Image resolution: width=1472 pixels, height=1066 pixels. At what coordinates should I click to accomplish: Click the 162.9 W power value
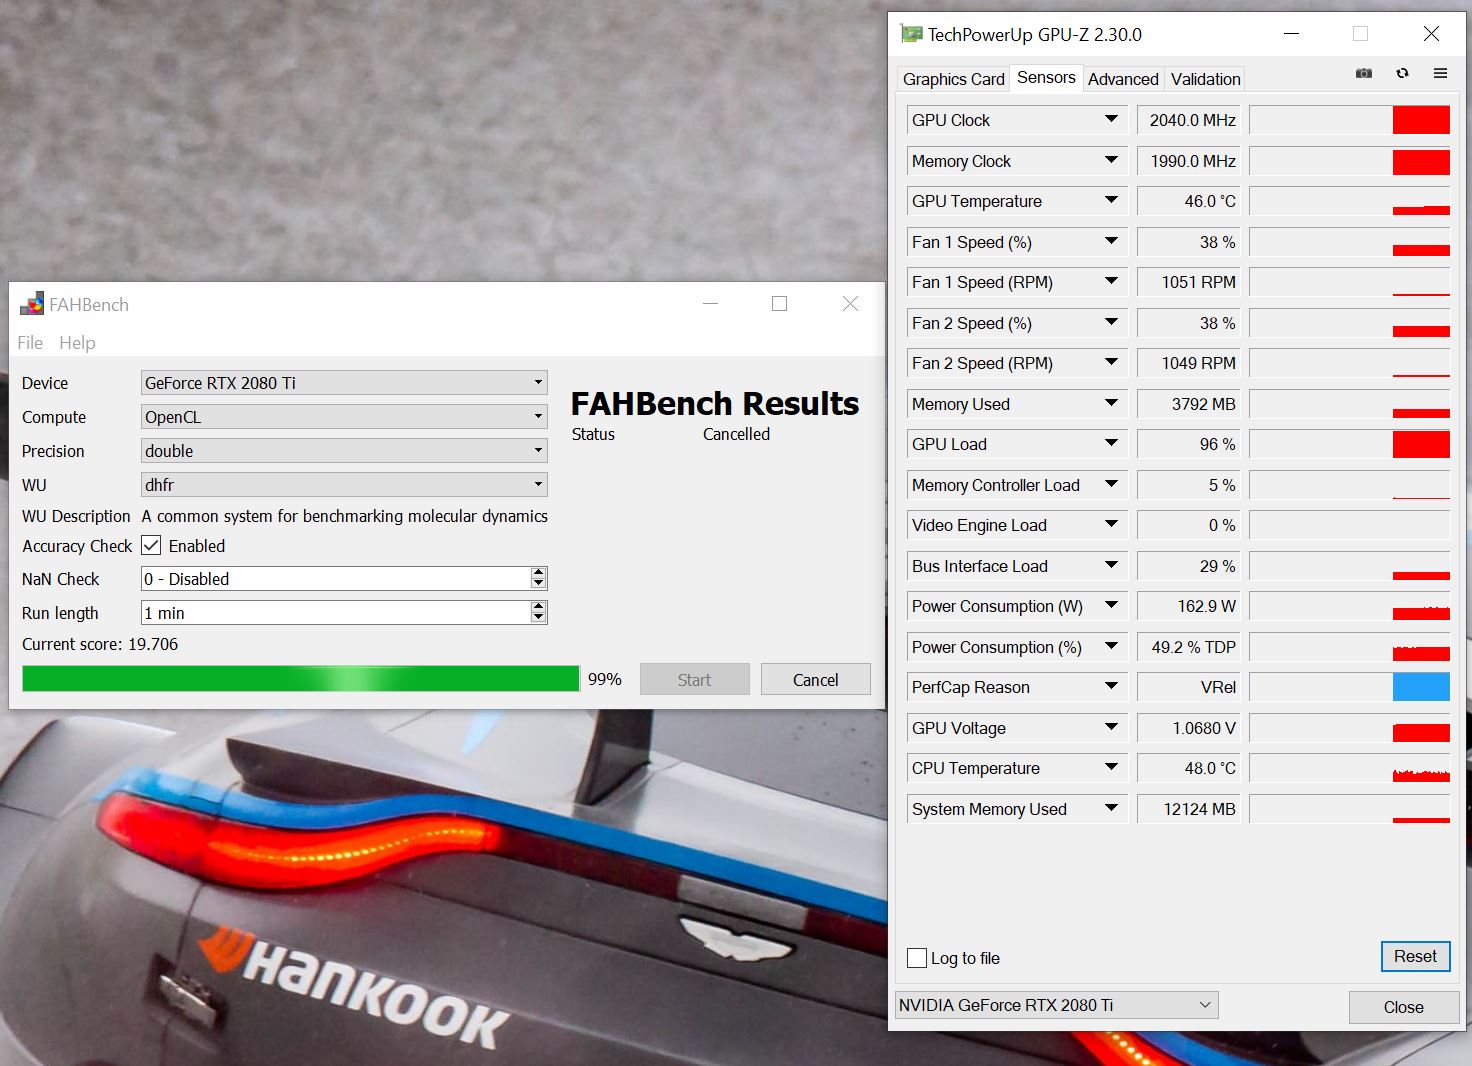point(1189,606)
